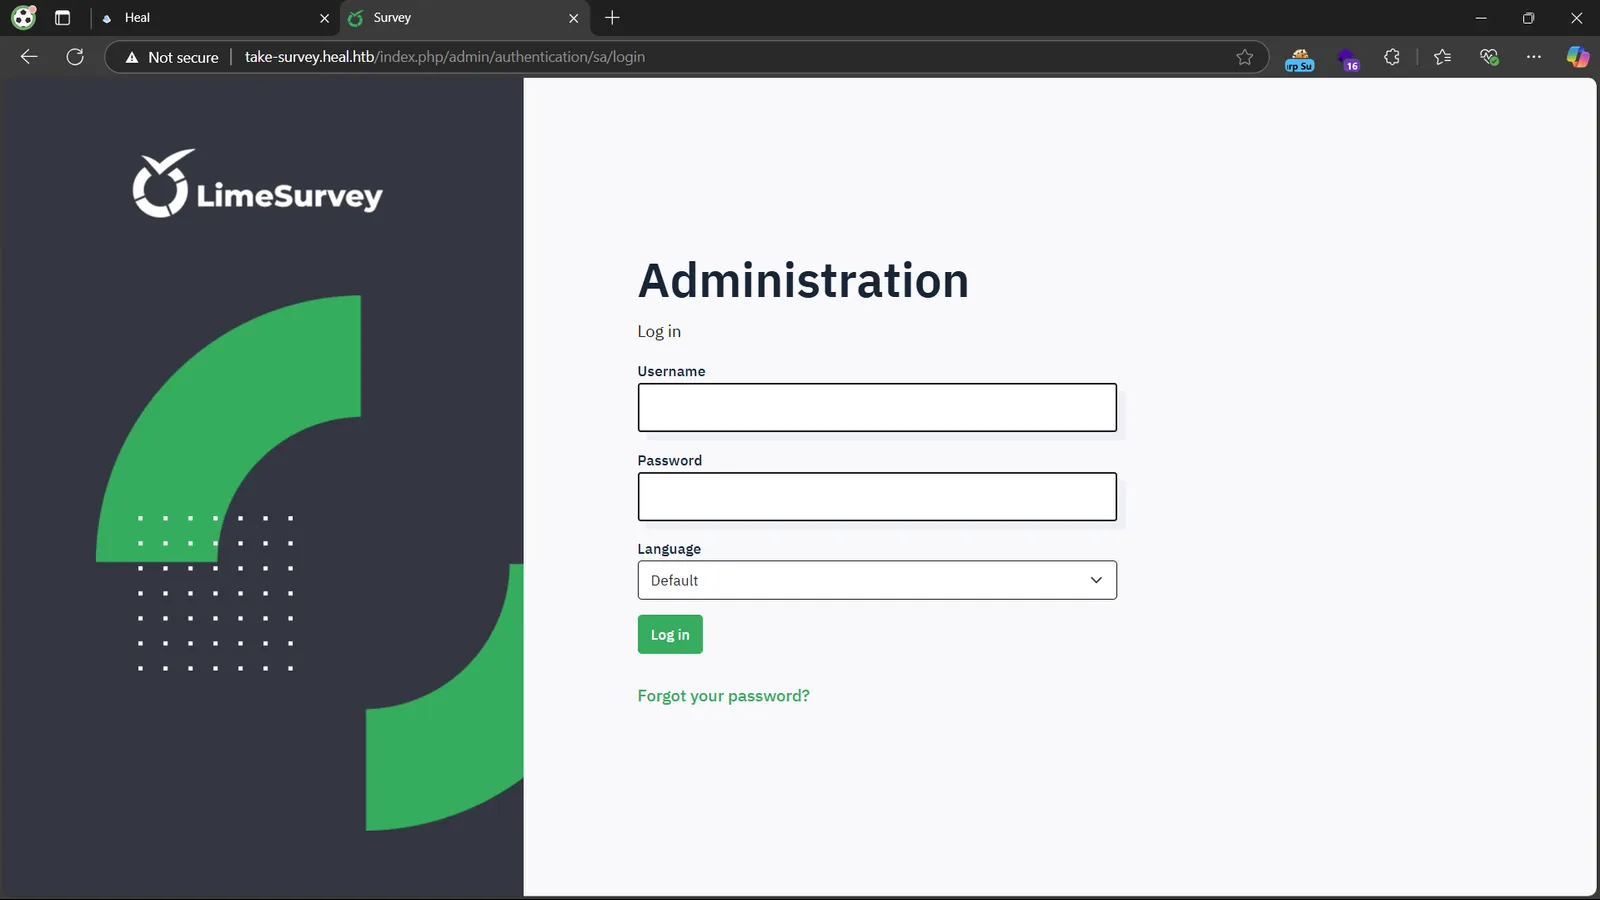Reload the page with the refresh icon

tap(75, 57)
